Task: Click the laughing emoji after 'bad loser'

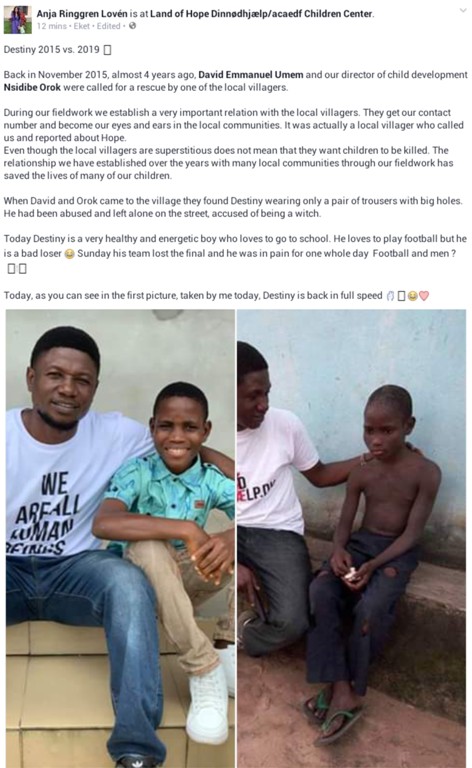Action: [70, 254]
